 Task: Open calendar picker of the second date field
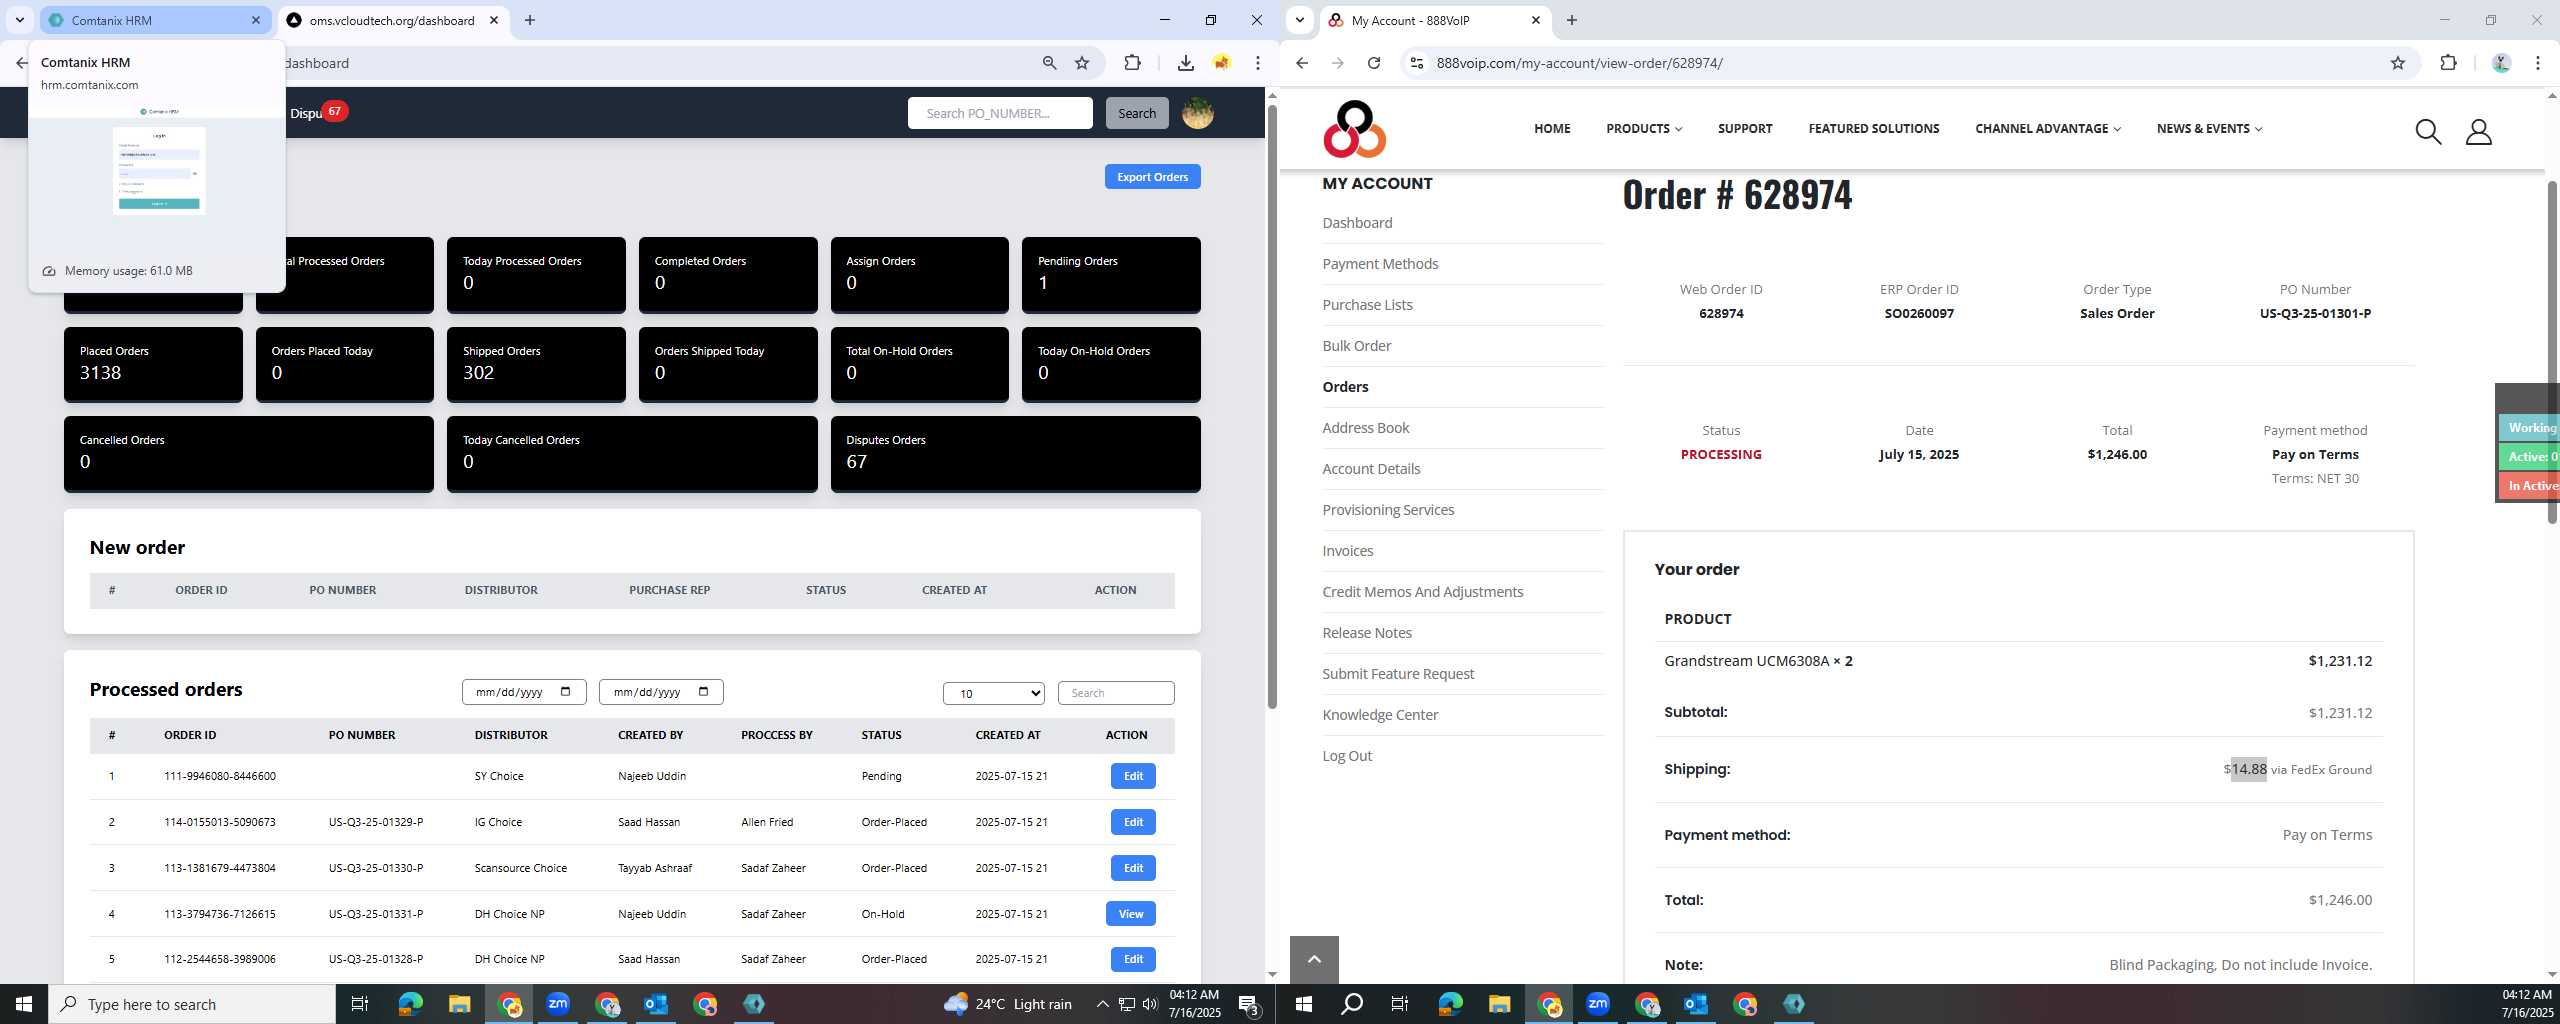tap(703, 691)
